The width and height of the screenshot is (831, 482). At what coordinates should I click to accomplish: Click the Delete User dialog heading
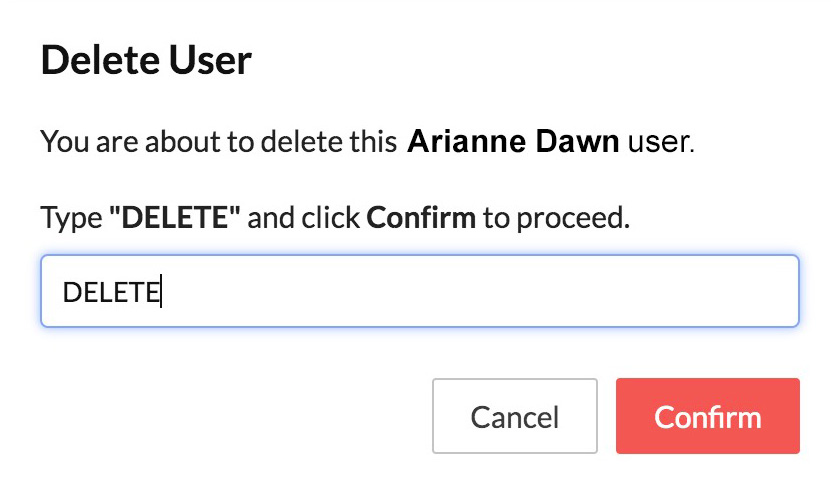(146, 60)
